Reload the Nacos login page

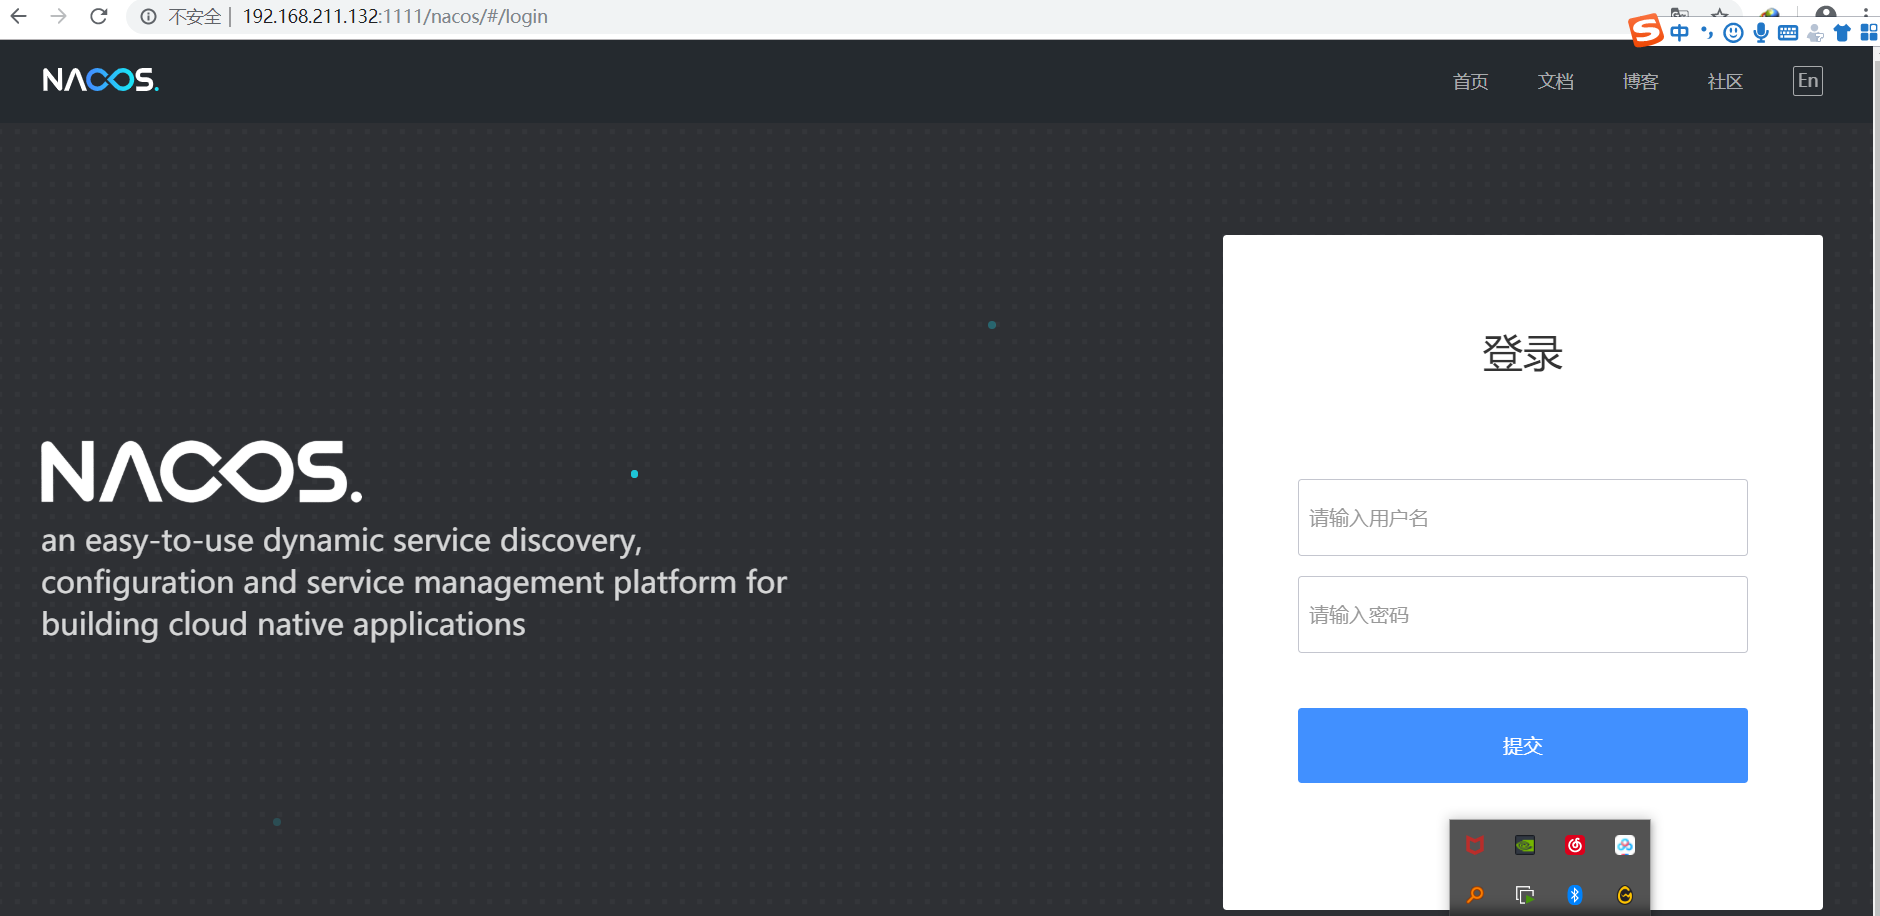tap(98, 16)
